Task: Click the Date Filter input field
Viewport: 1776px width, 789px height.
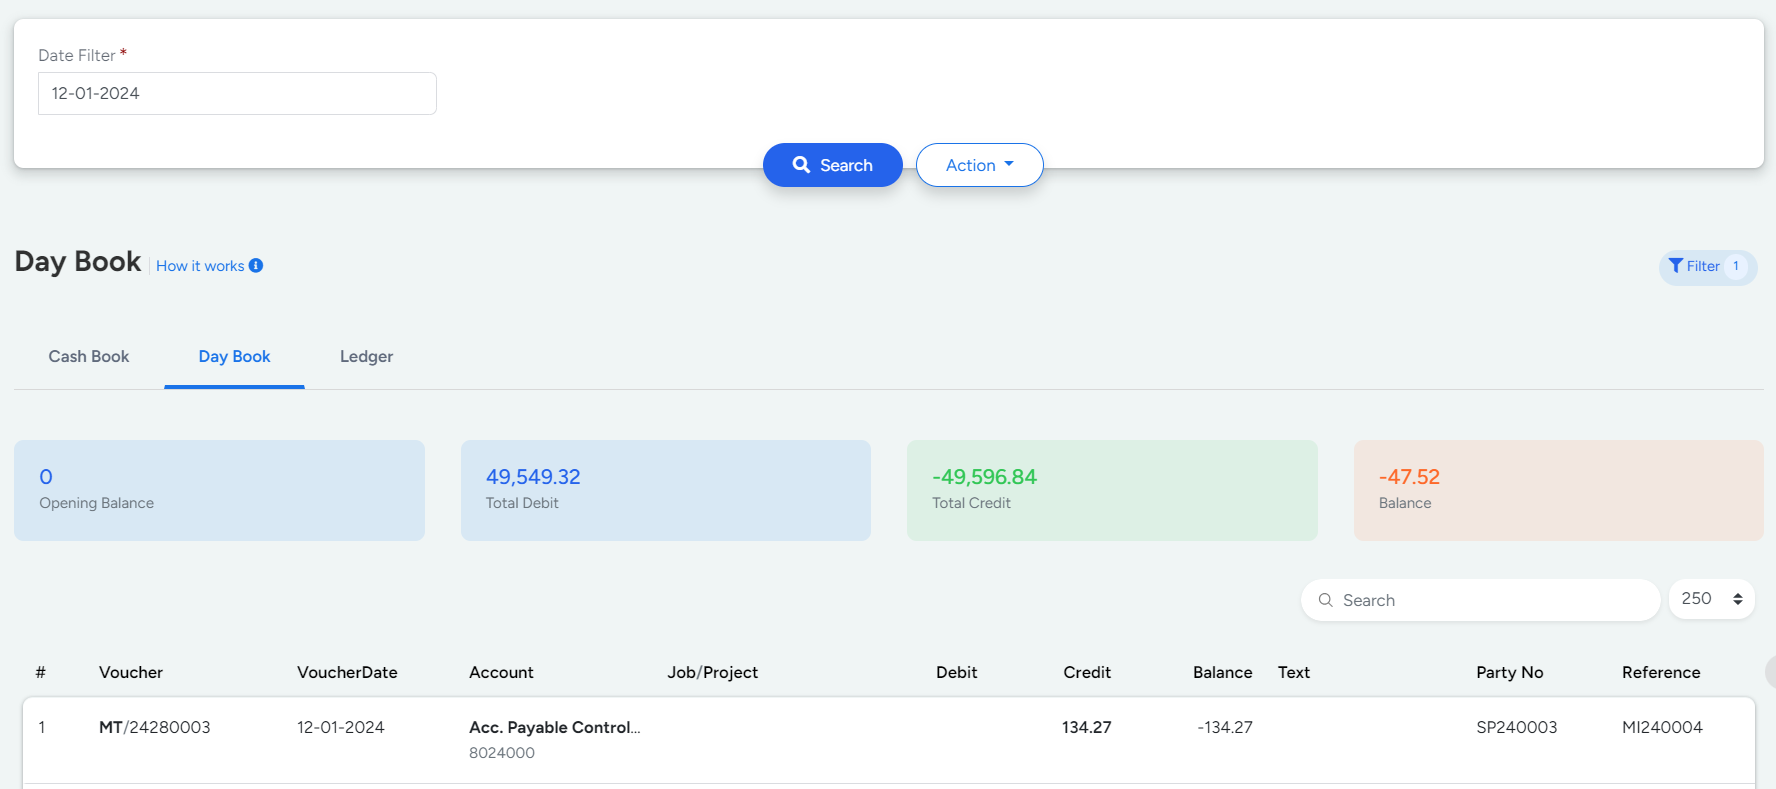Action: click(x=237, y=93)
